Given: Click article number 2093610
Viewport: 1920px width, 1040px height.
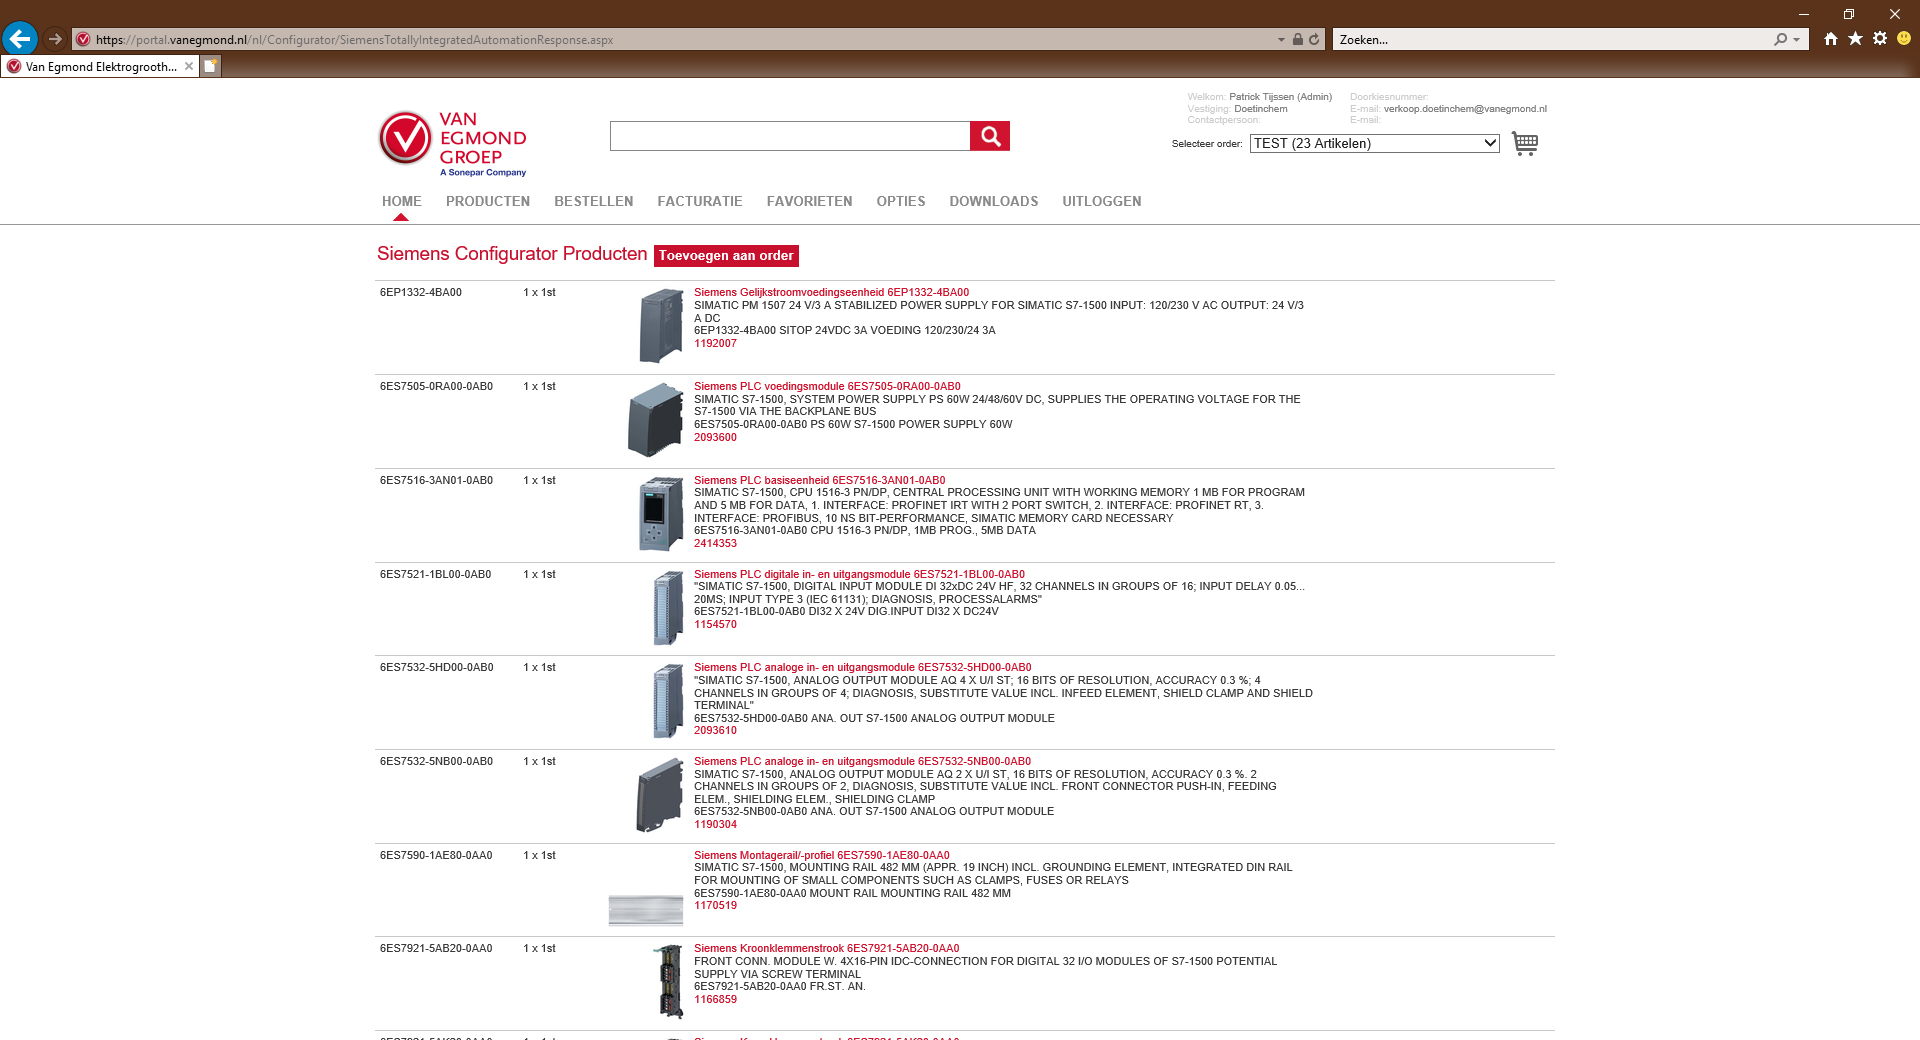Looking at the screenshot, I should tap(715, 731).
